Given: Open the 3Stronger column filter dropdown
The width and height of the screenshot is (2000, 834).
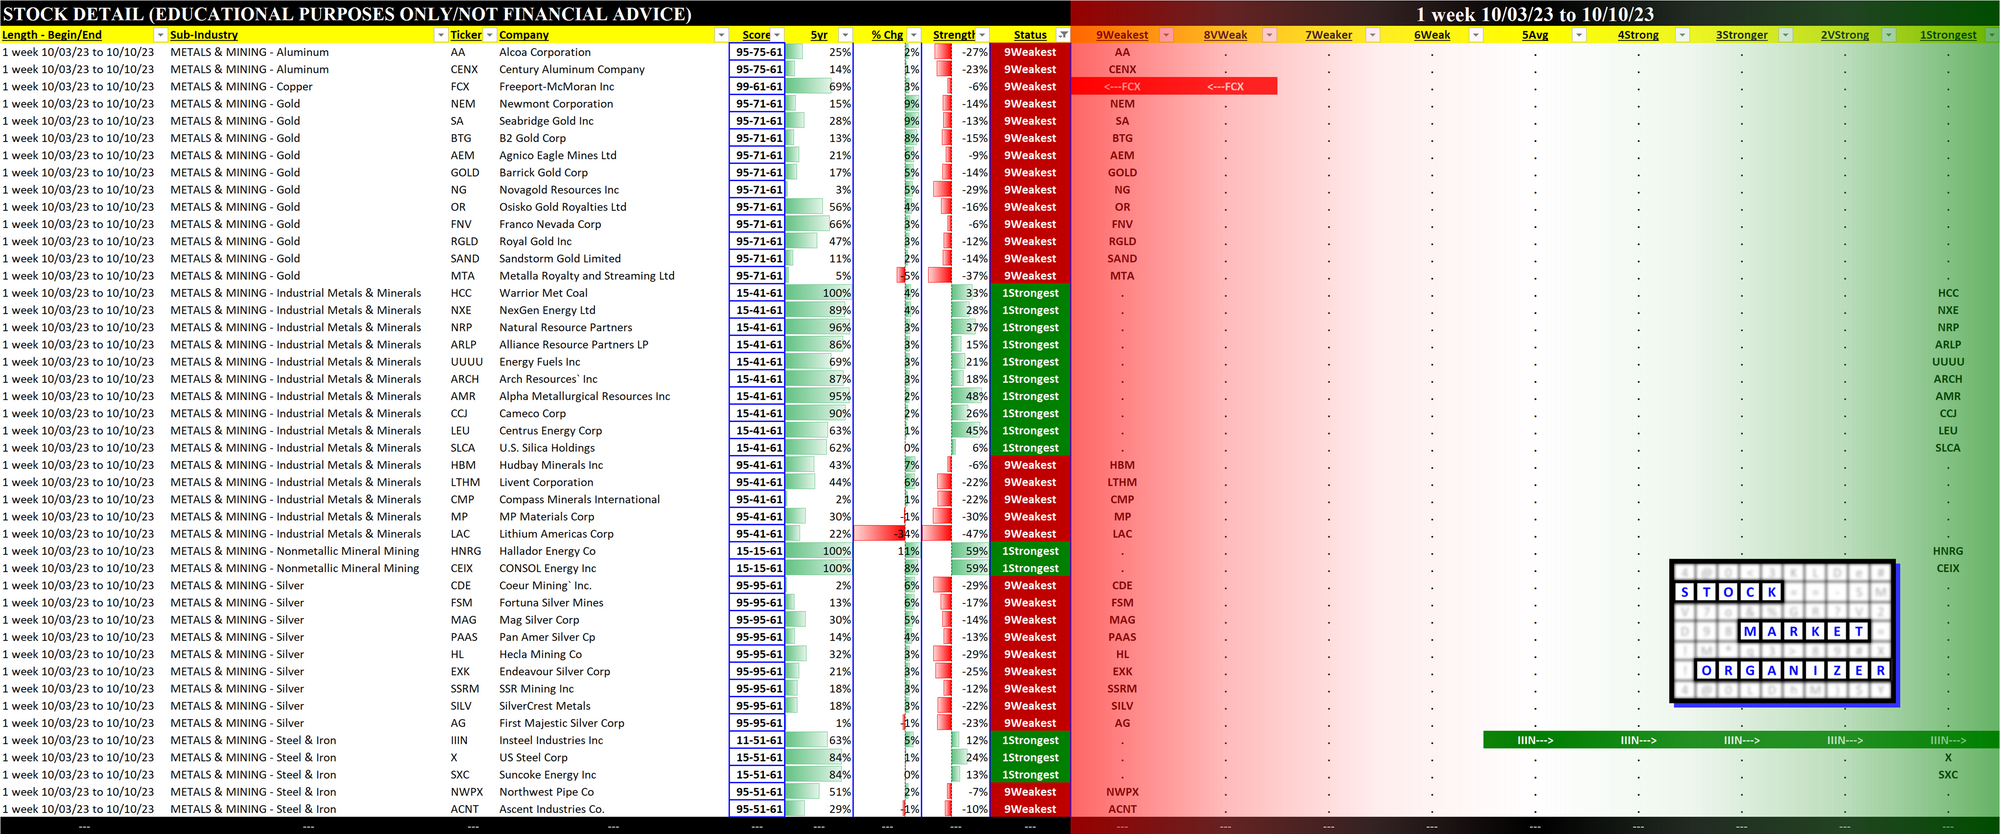Looking at the screenshot, I should tap(1786, 35).
